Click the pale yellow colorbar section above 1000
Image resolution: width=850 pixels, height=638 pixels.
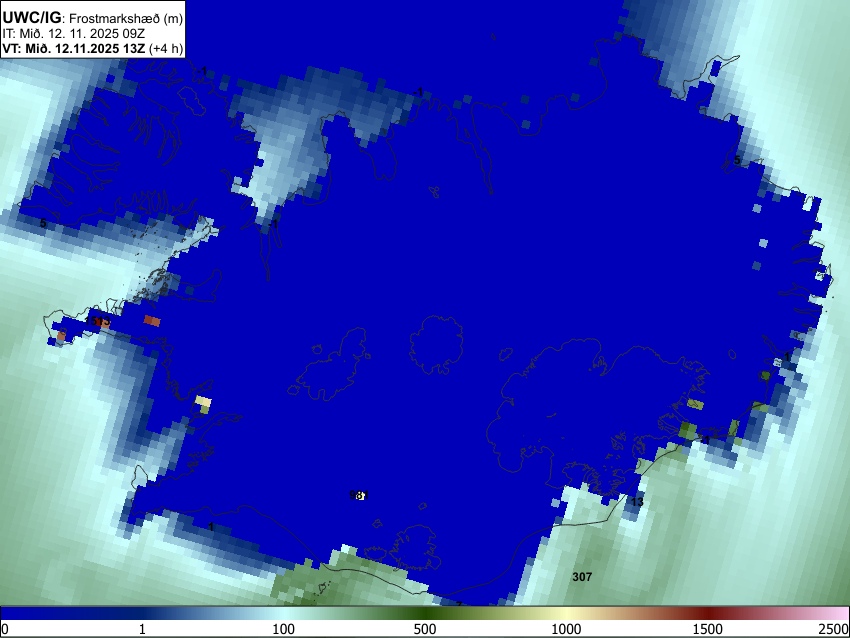(x=566, y=613)
